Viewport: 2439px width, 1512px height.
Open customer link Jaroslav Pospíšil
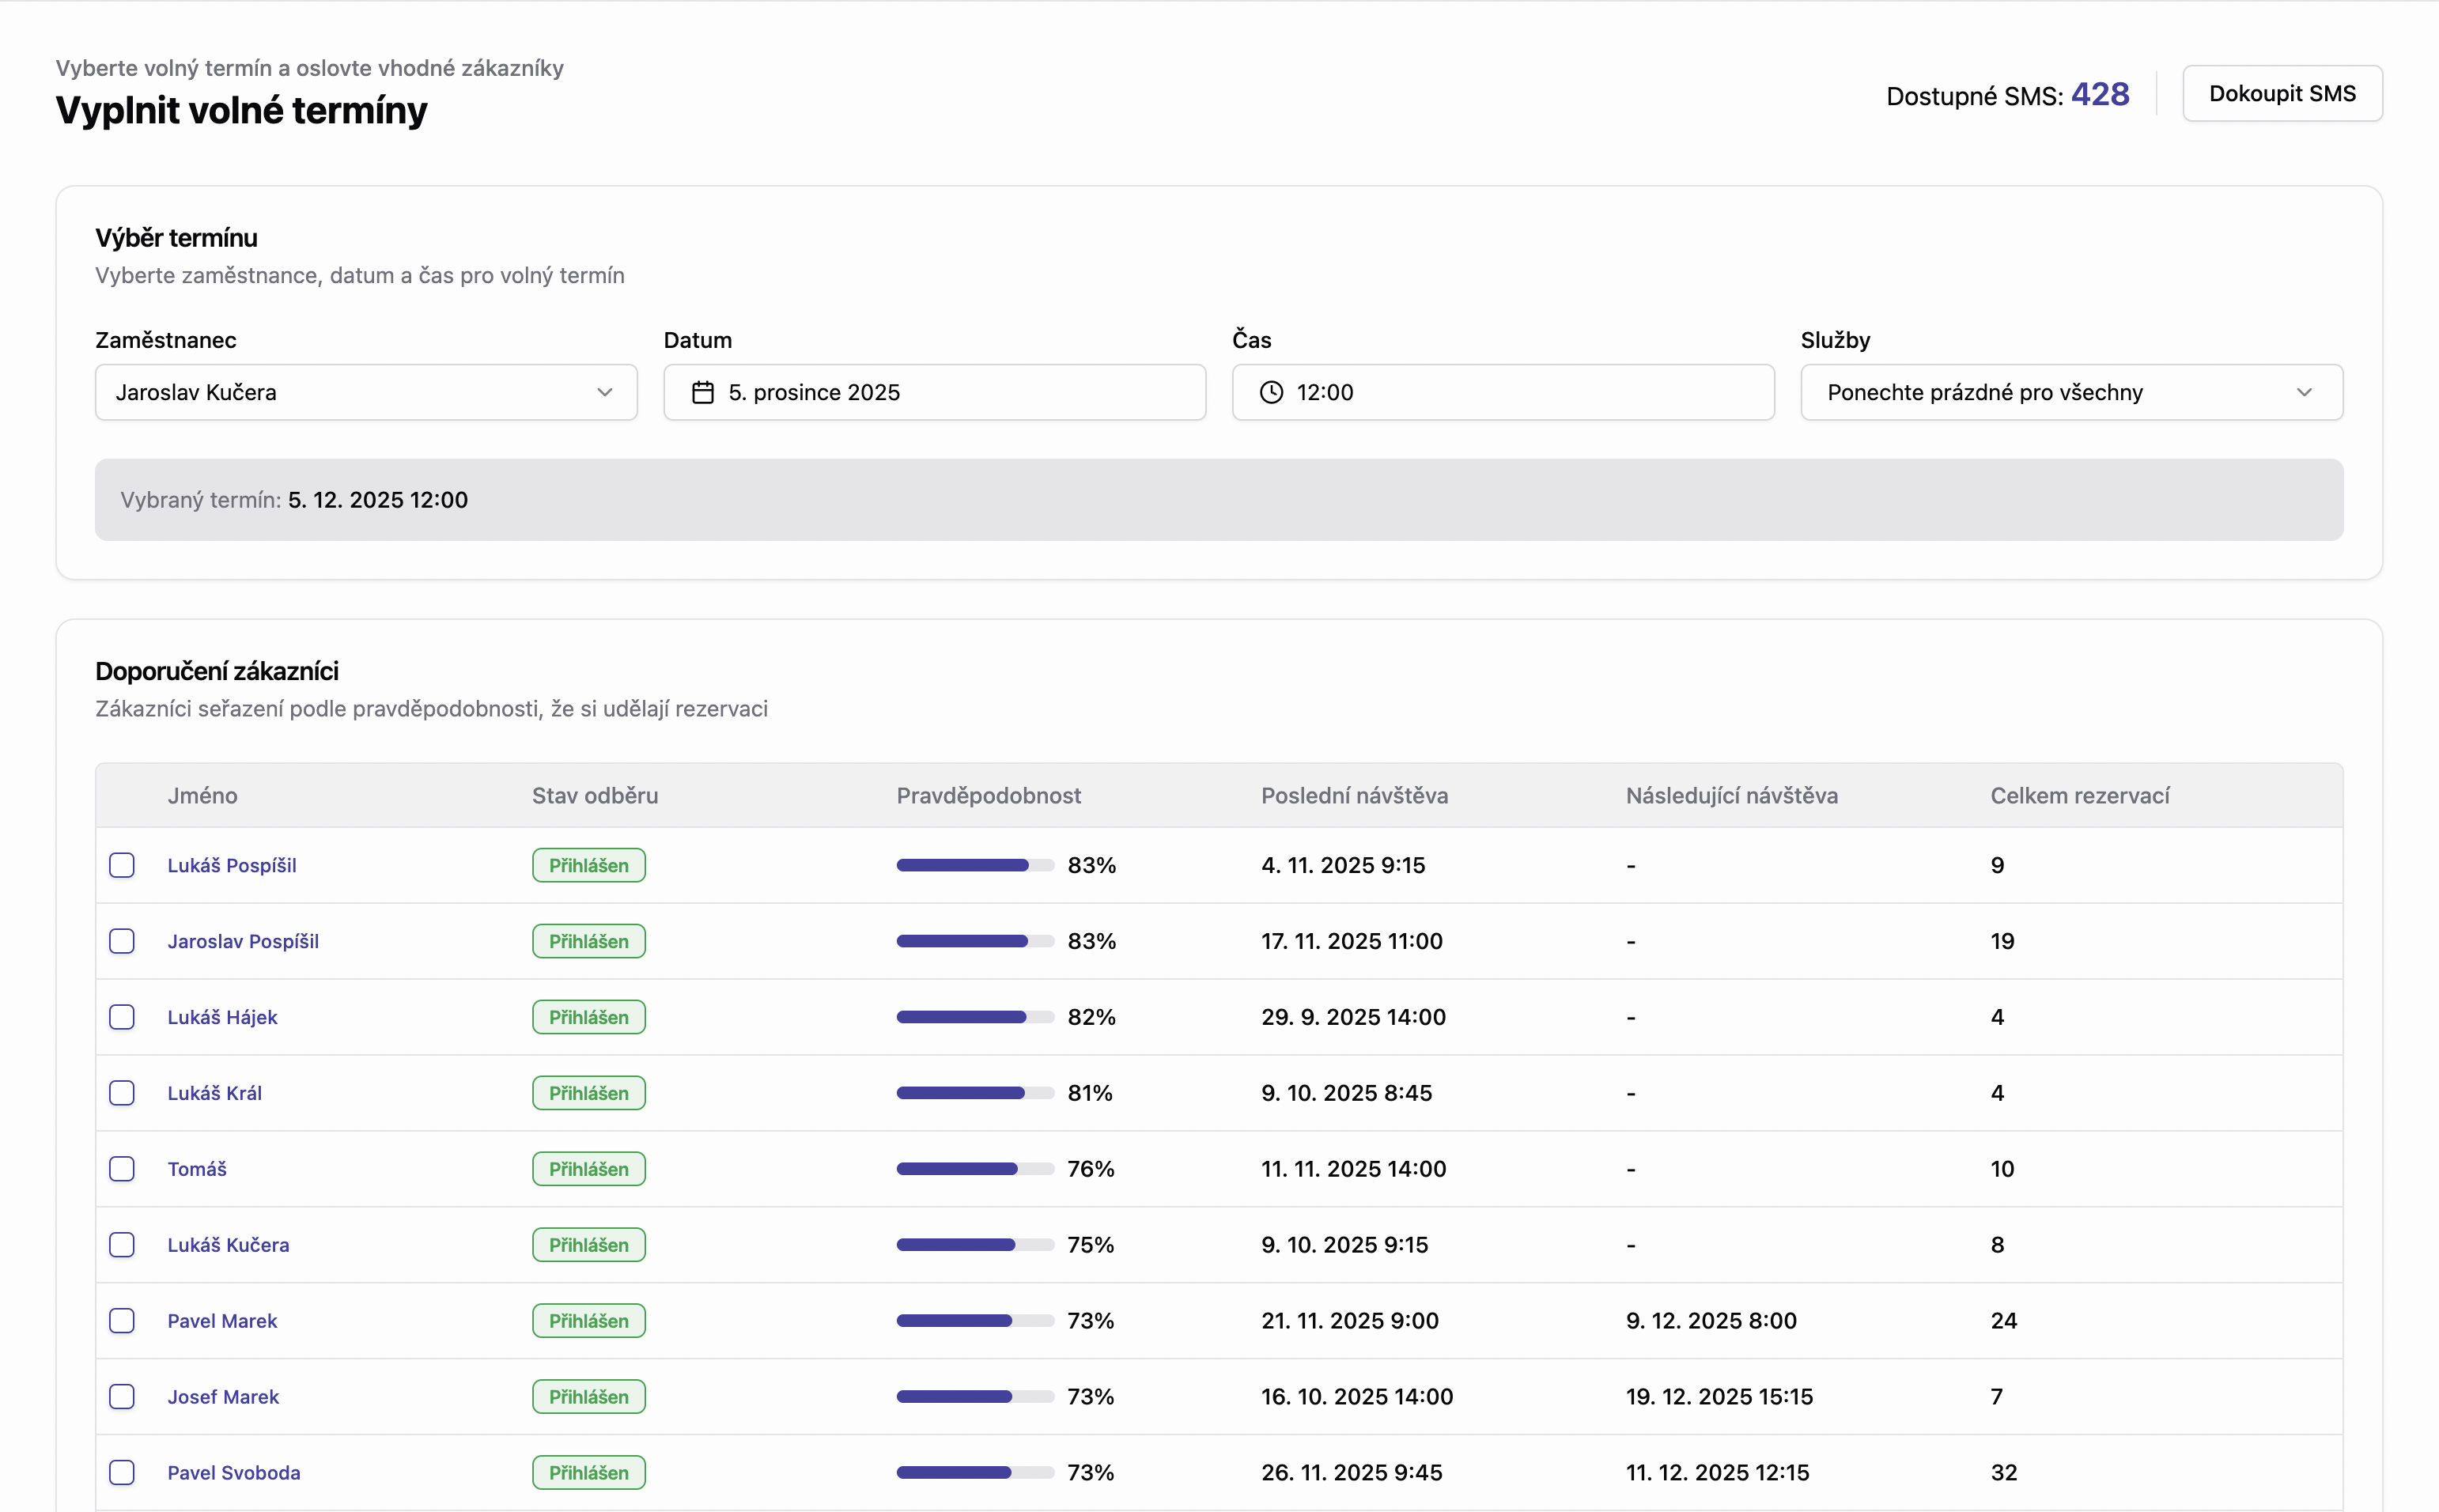[x=243, y=941]
